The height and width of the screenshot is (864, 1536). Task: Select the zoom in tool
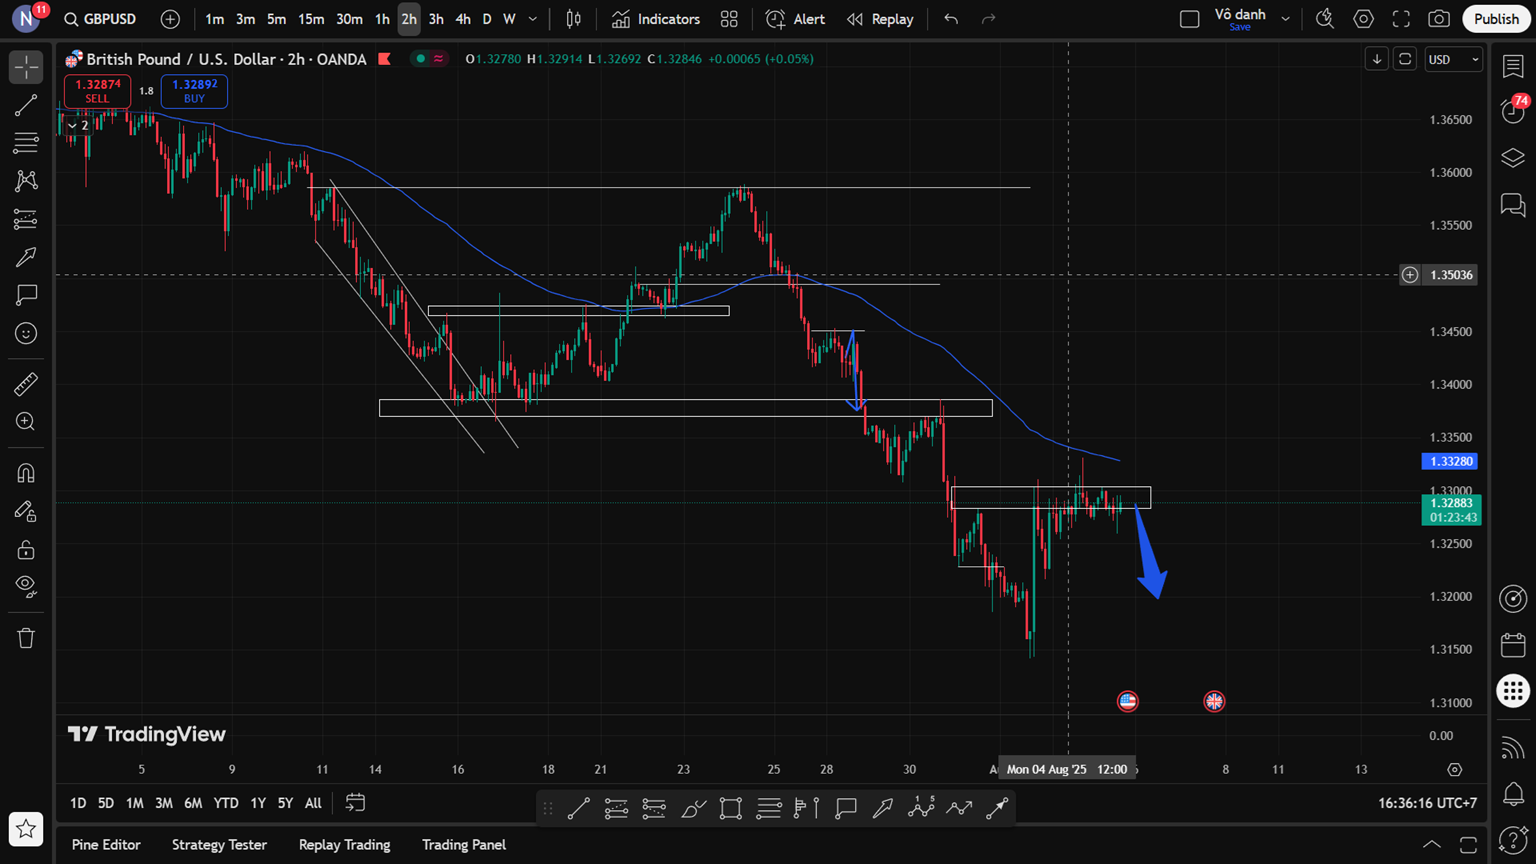pyautogui.click(x=26, y=422)
